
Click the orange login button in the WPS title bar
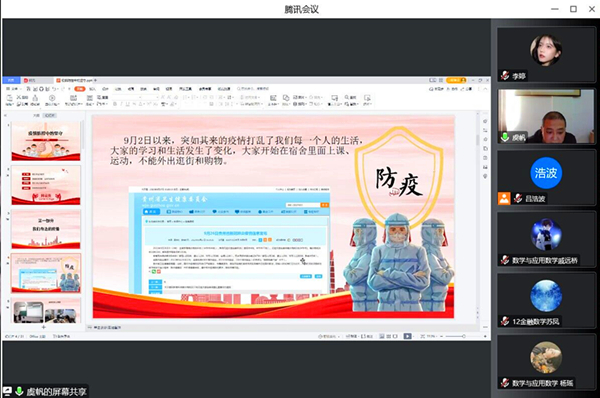(456, 80)
